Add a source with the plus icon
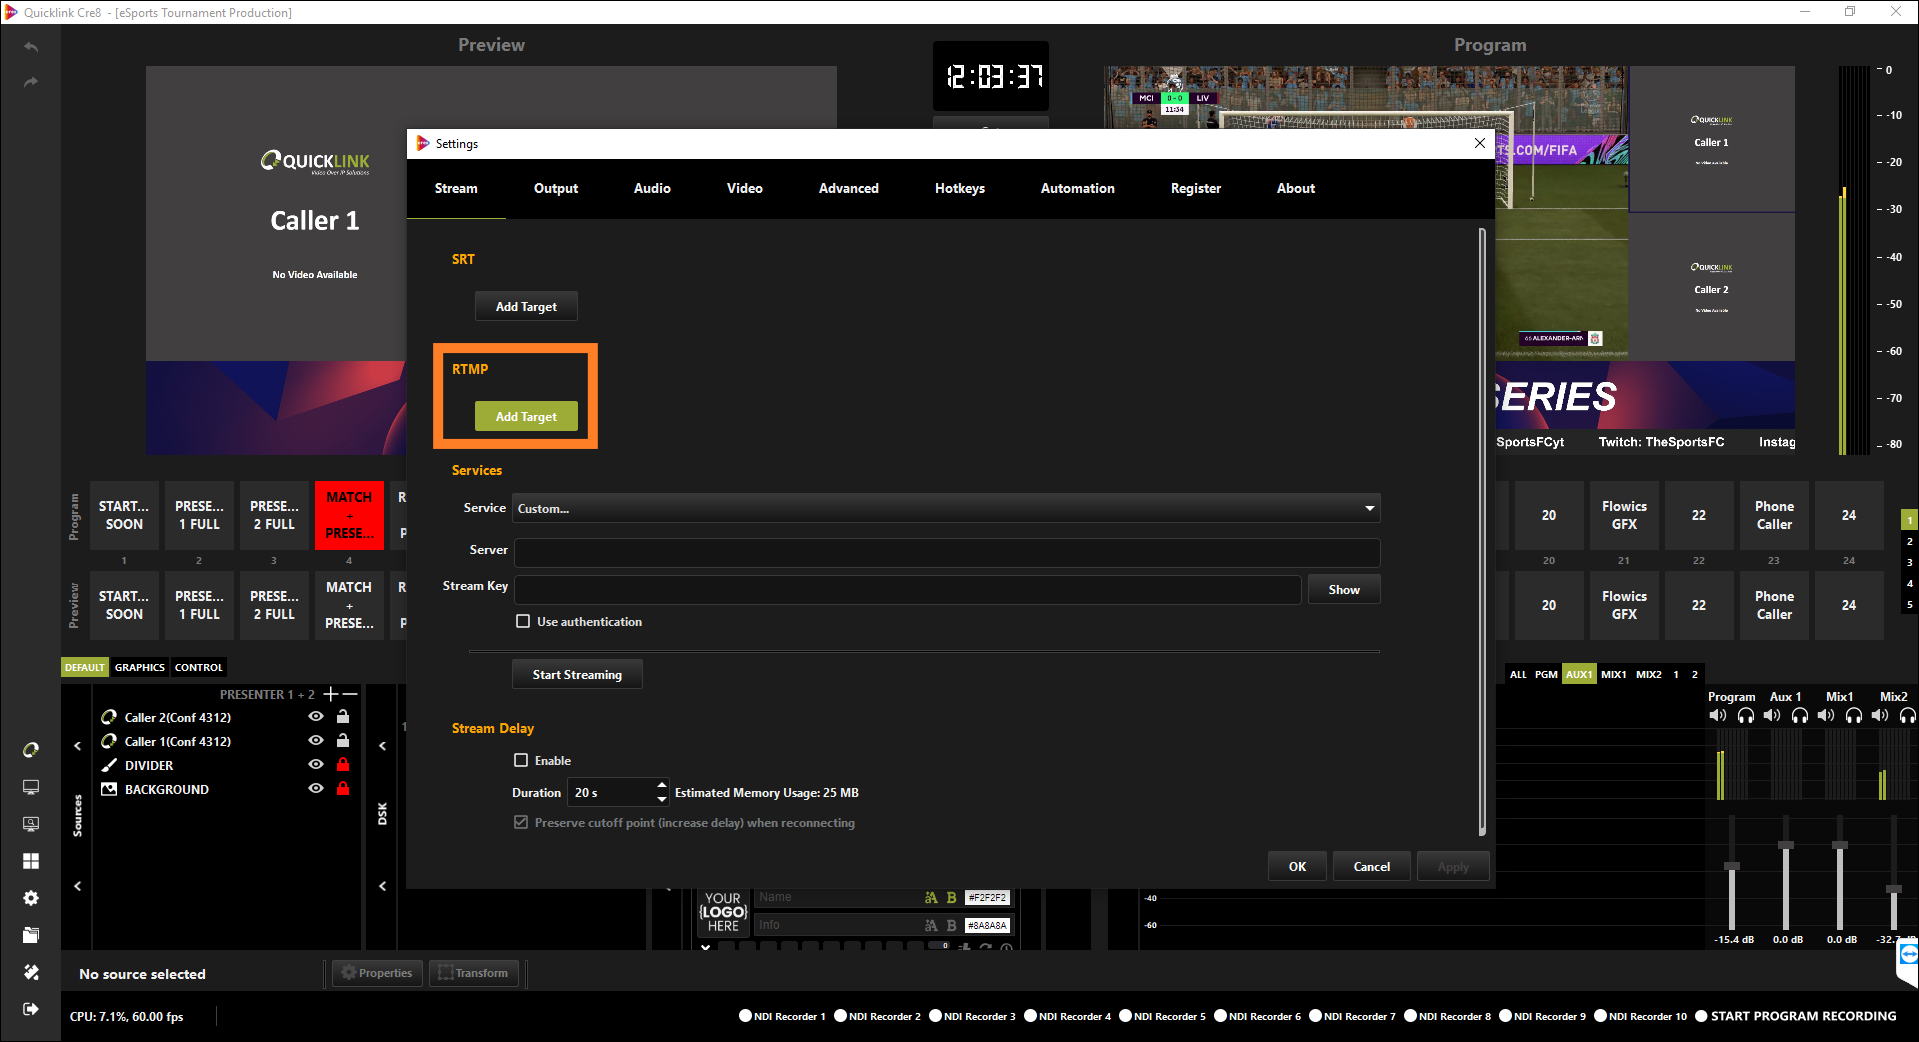1919x1042 pixels. [330, 694]
